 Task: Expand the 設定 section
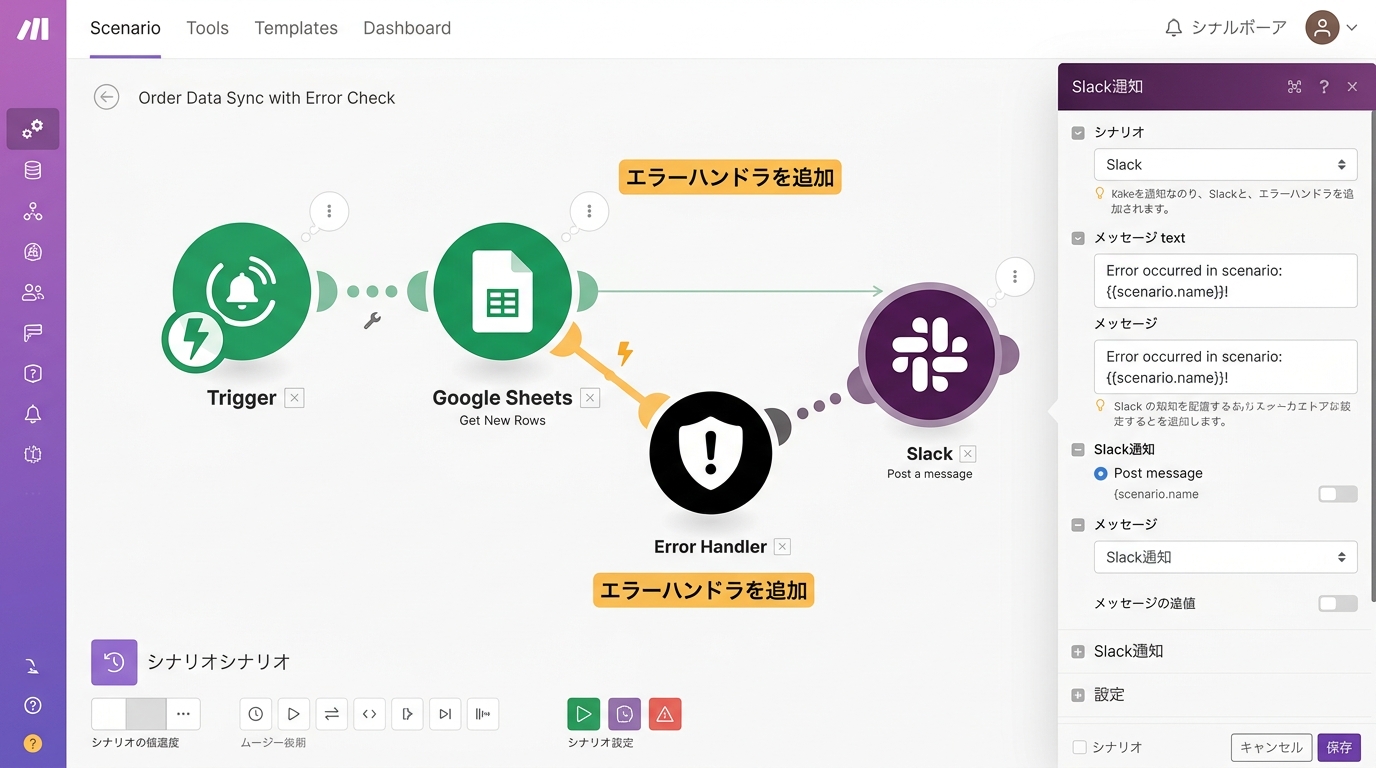[x=1109, y=695]
